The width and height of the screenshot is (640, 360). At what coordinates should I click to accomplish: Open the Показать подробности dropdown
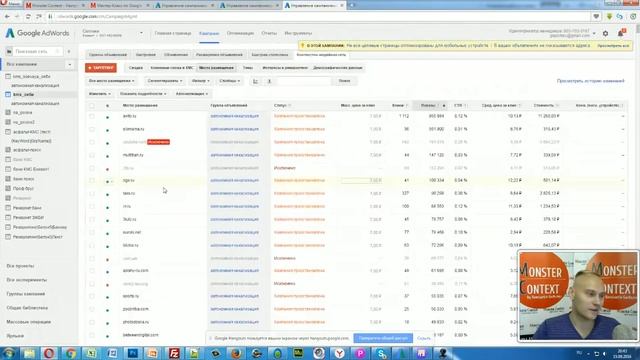pos(143,94)
